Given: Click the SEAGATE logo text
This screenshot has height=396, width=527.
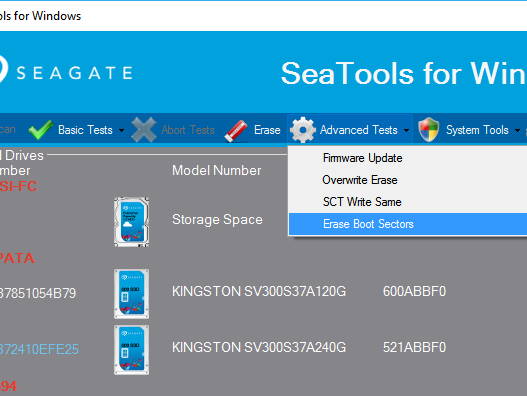Looking at the screenshot, I should click(75, 73).
